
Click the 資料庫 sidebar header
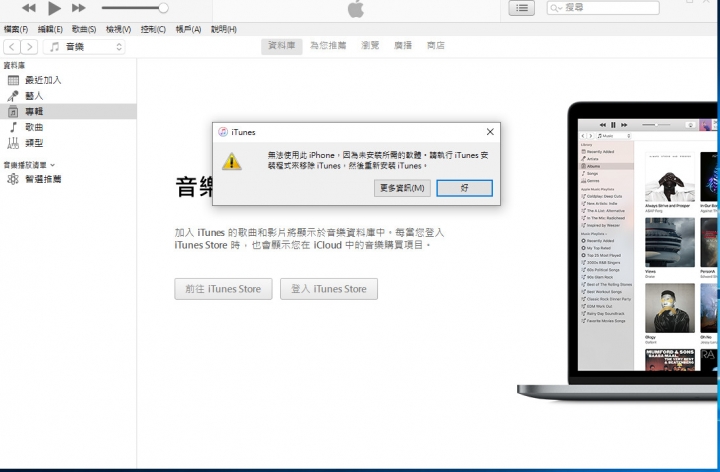pos(14,66)
